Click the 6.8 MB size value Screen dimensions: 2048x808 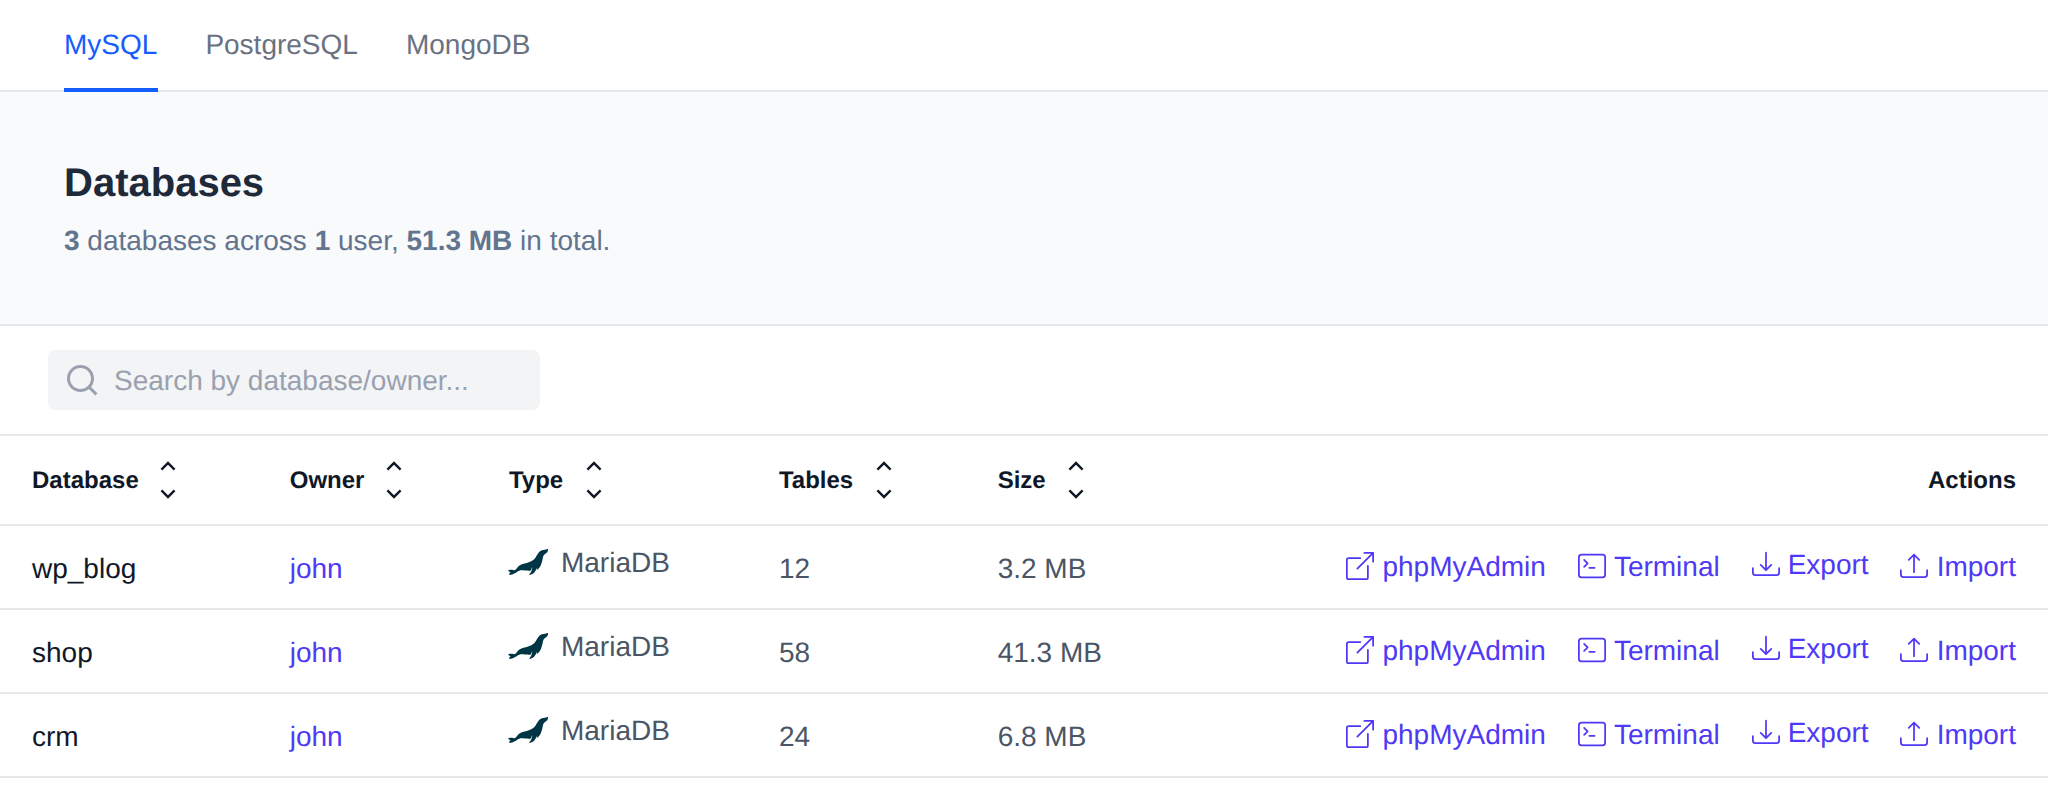[1041, 737]
